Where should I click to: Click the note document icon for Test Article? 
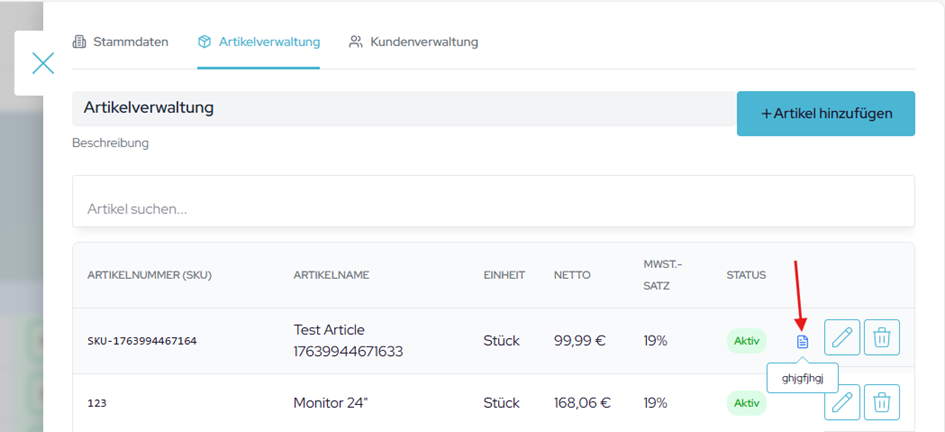click(802, 341)
